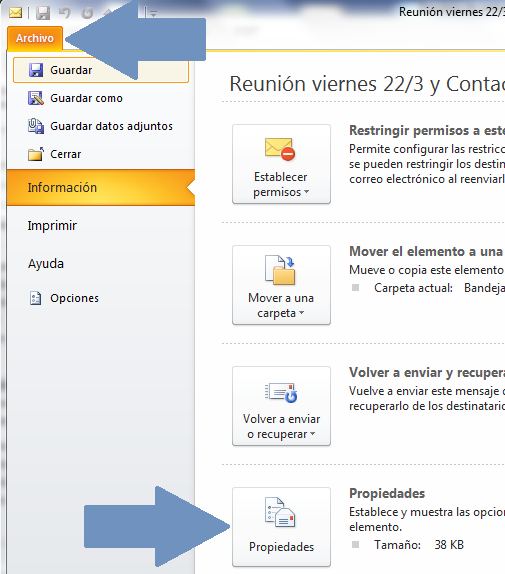The height and width of the screenshot is (574, 505).
Task: Open the Ayuda menu item
Action: [x=46, y=264]
